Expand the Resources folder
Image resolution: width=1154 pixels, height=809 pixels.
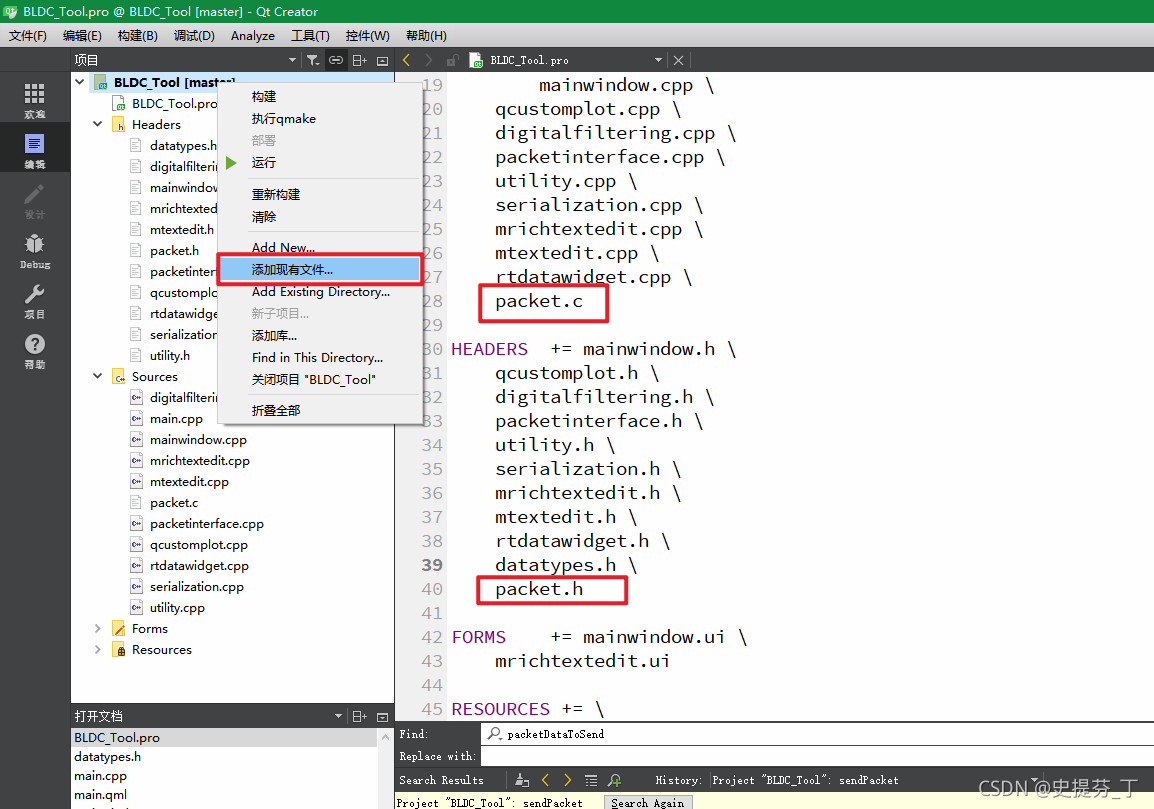point(97,649)
